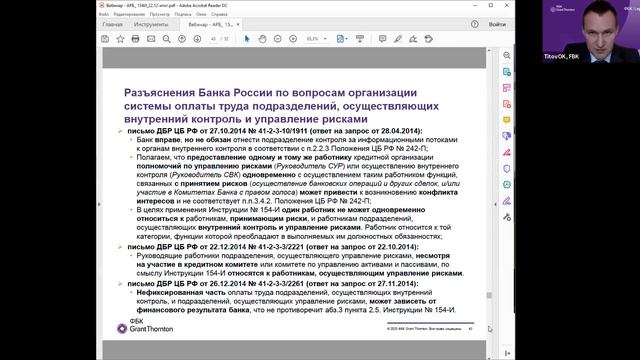Activate the Selection arrow tool
This screenshot has width=640, height=360.
click(247, 39)
